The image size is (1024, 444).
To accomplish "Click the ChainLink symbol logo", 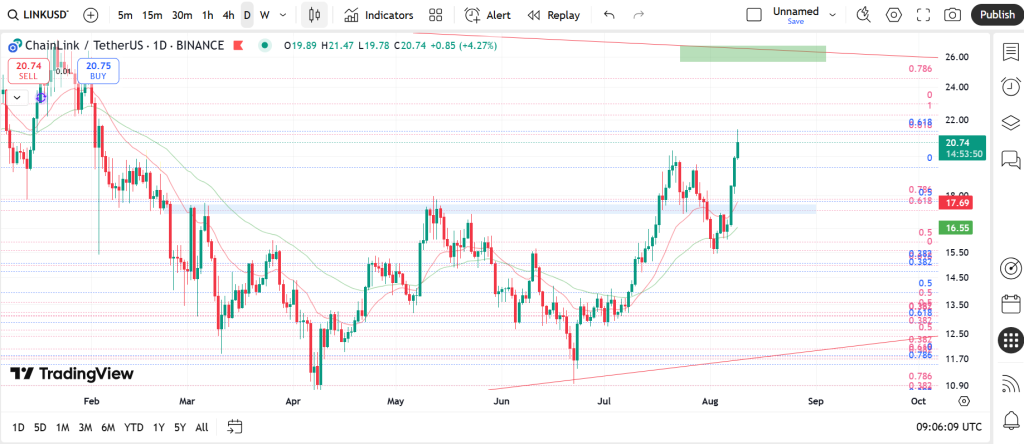I will point(14,46).
